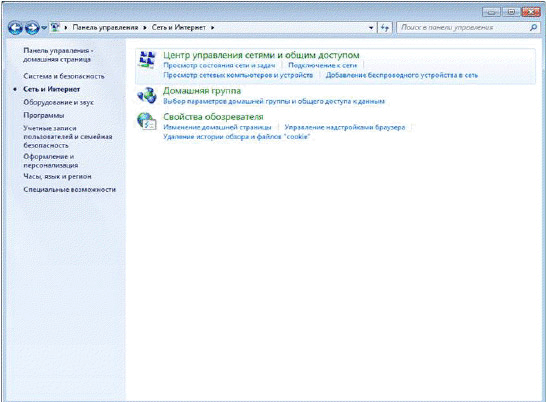Open Домашняя группа heading link
The image size is (546, 402).
pos(202,91)
